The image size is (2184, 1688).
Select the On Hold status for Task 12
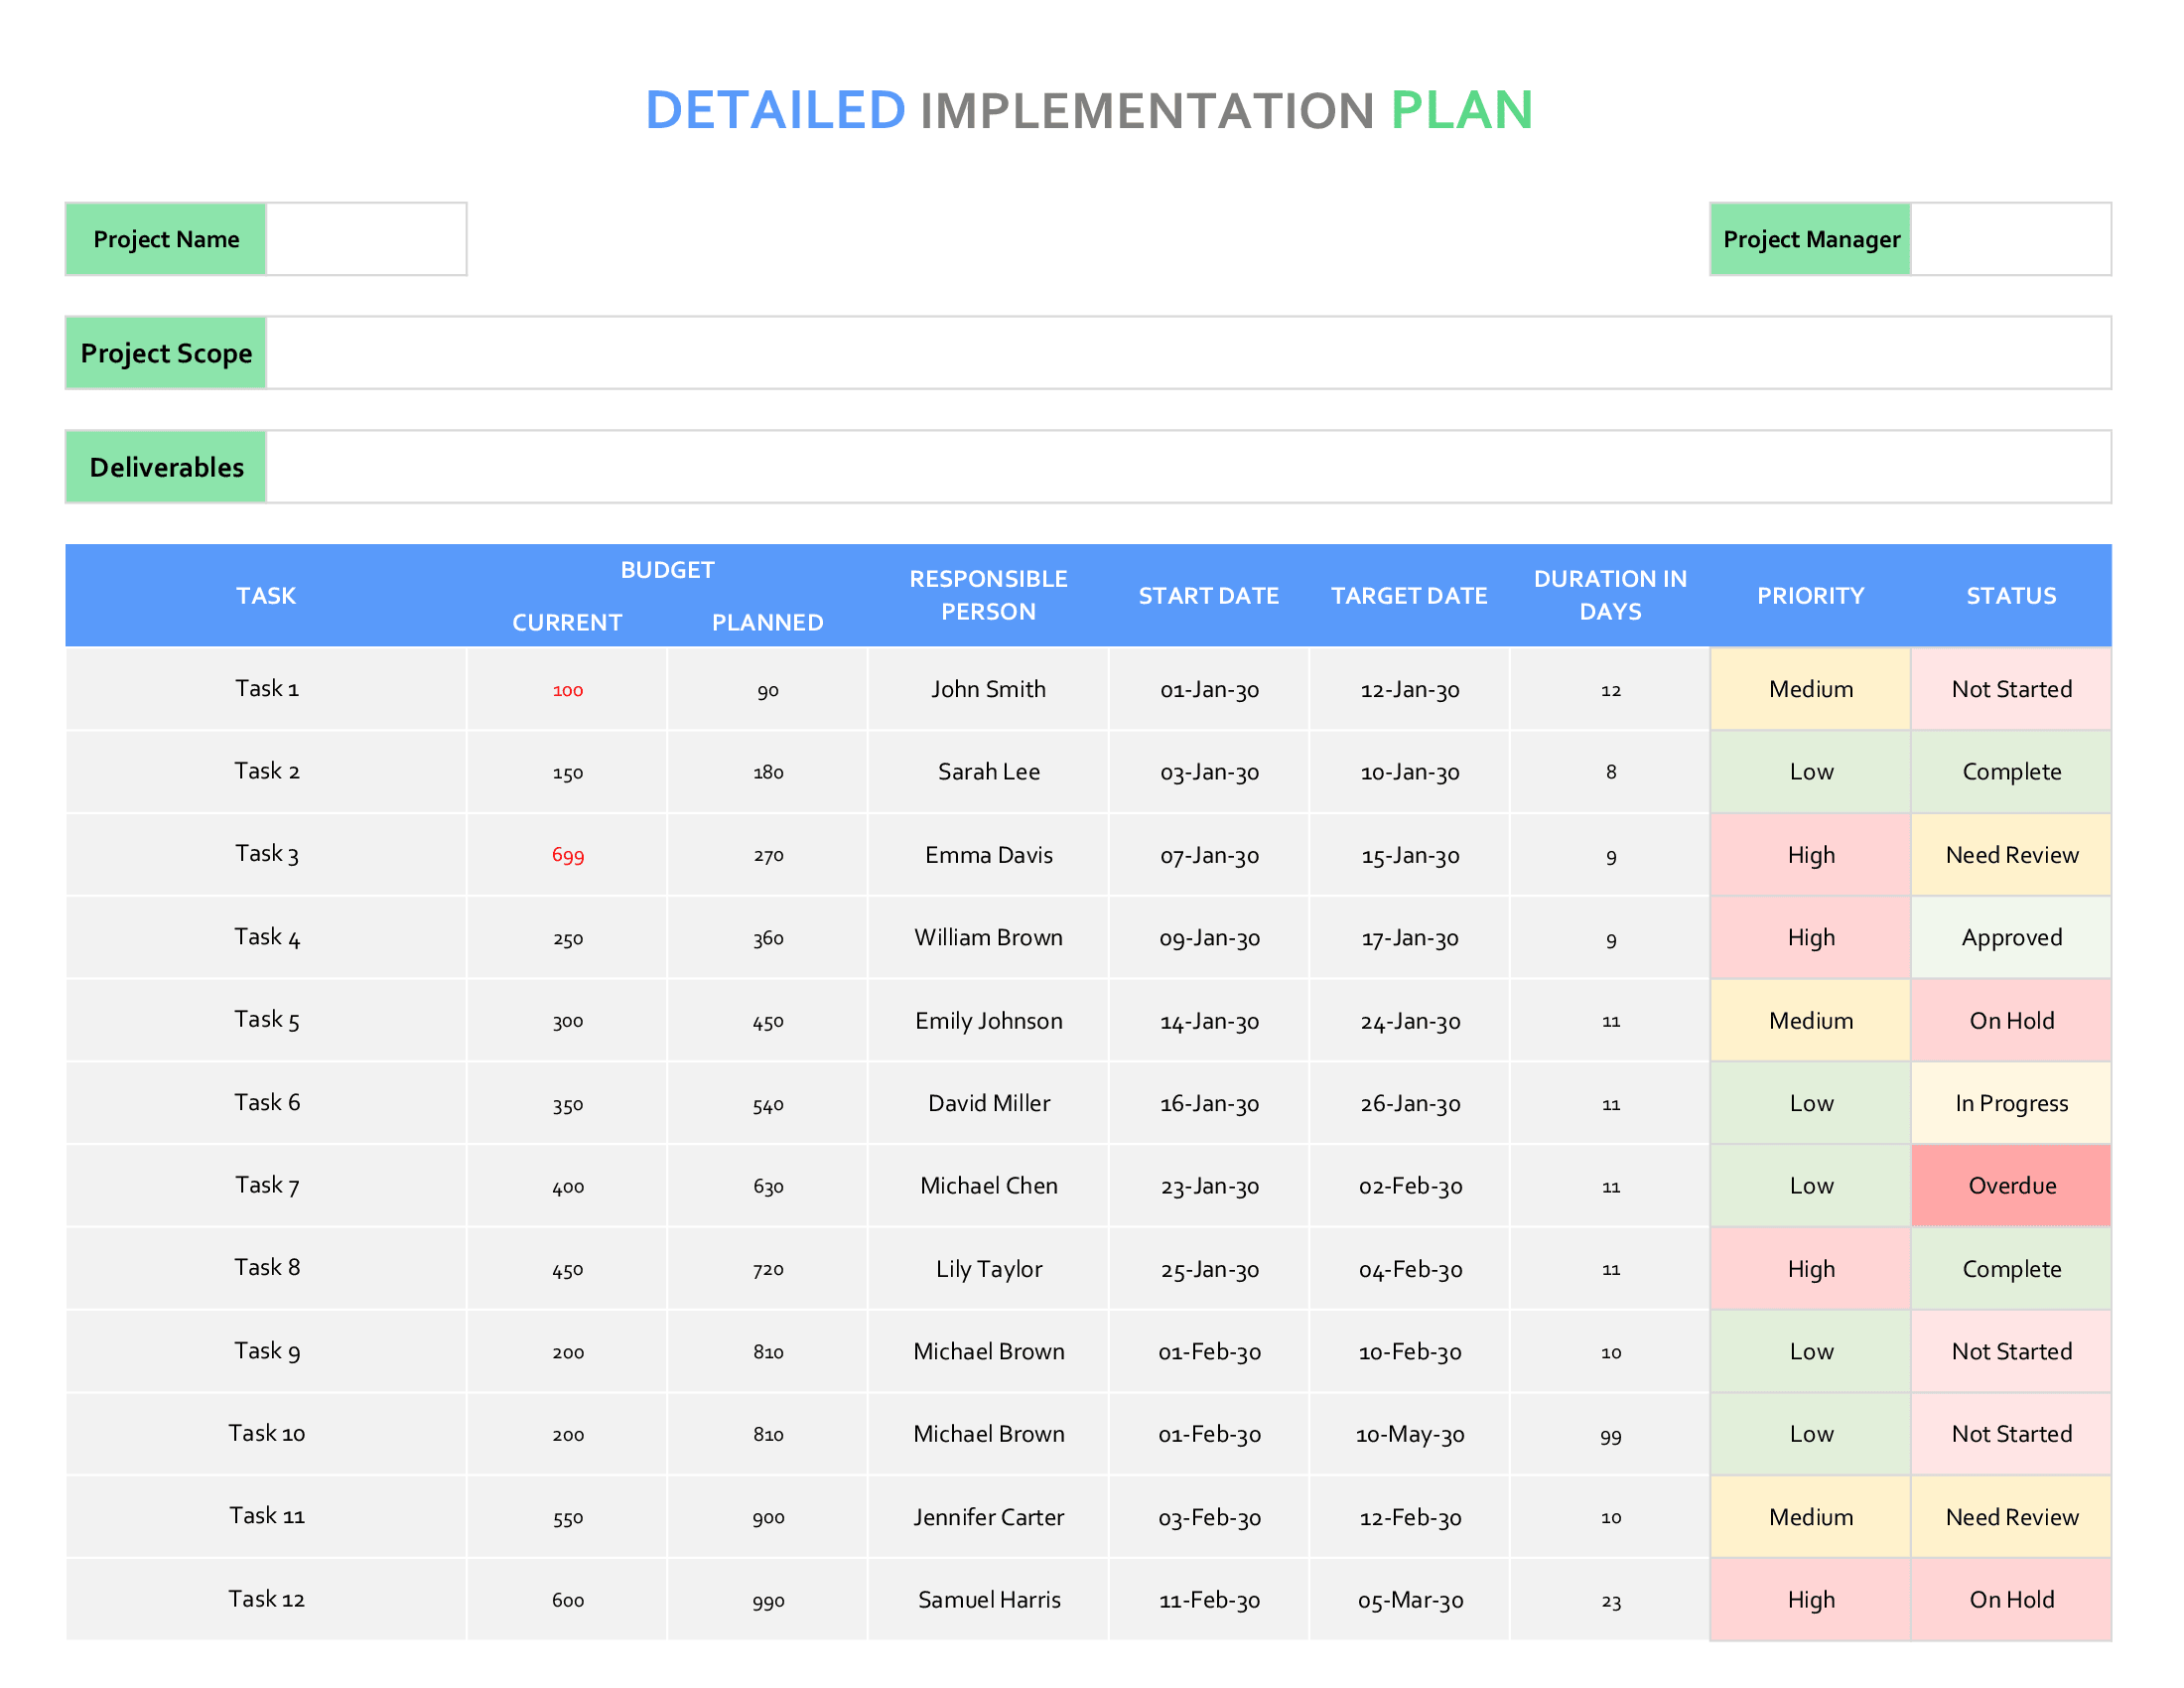click(2011, 1599)
